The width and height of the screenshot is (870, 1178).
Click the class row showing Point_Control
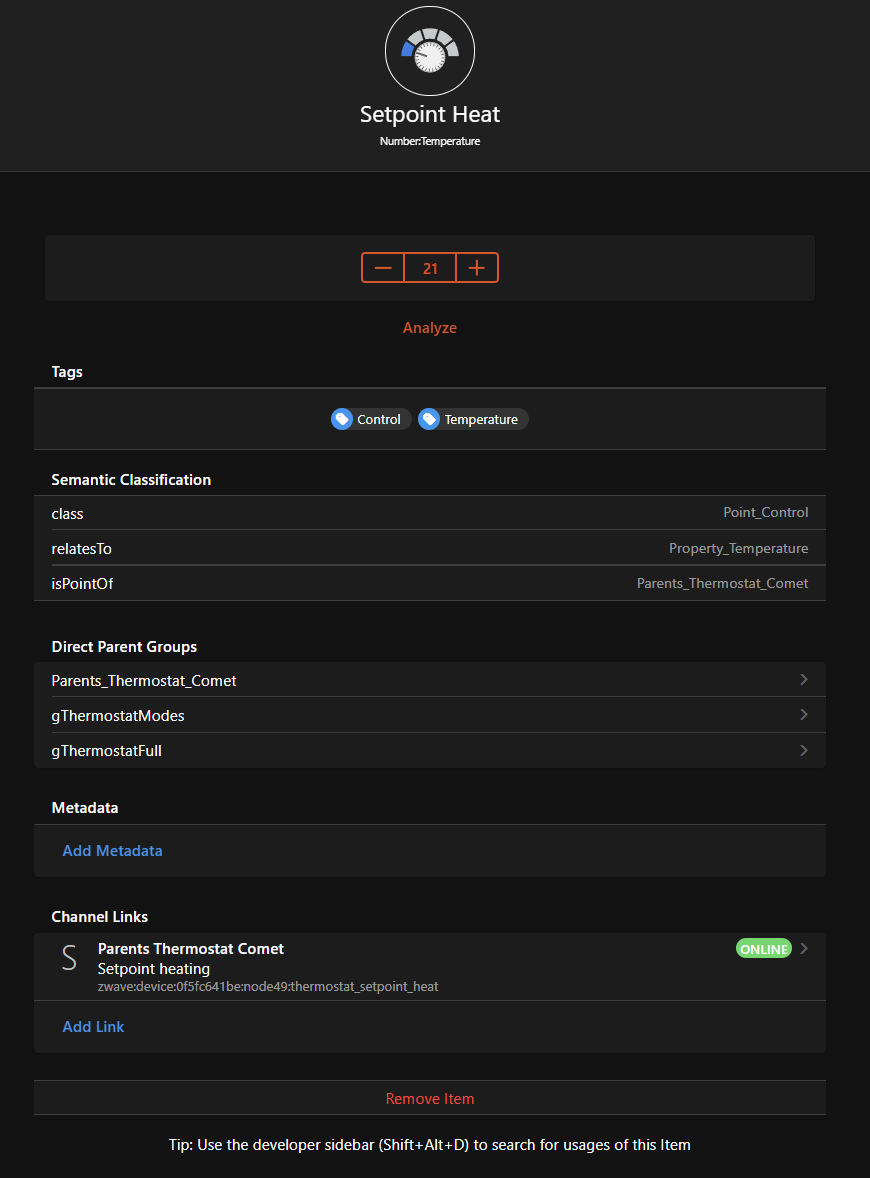coord(430,513)
